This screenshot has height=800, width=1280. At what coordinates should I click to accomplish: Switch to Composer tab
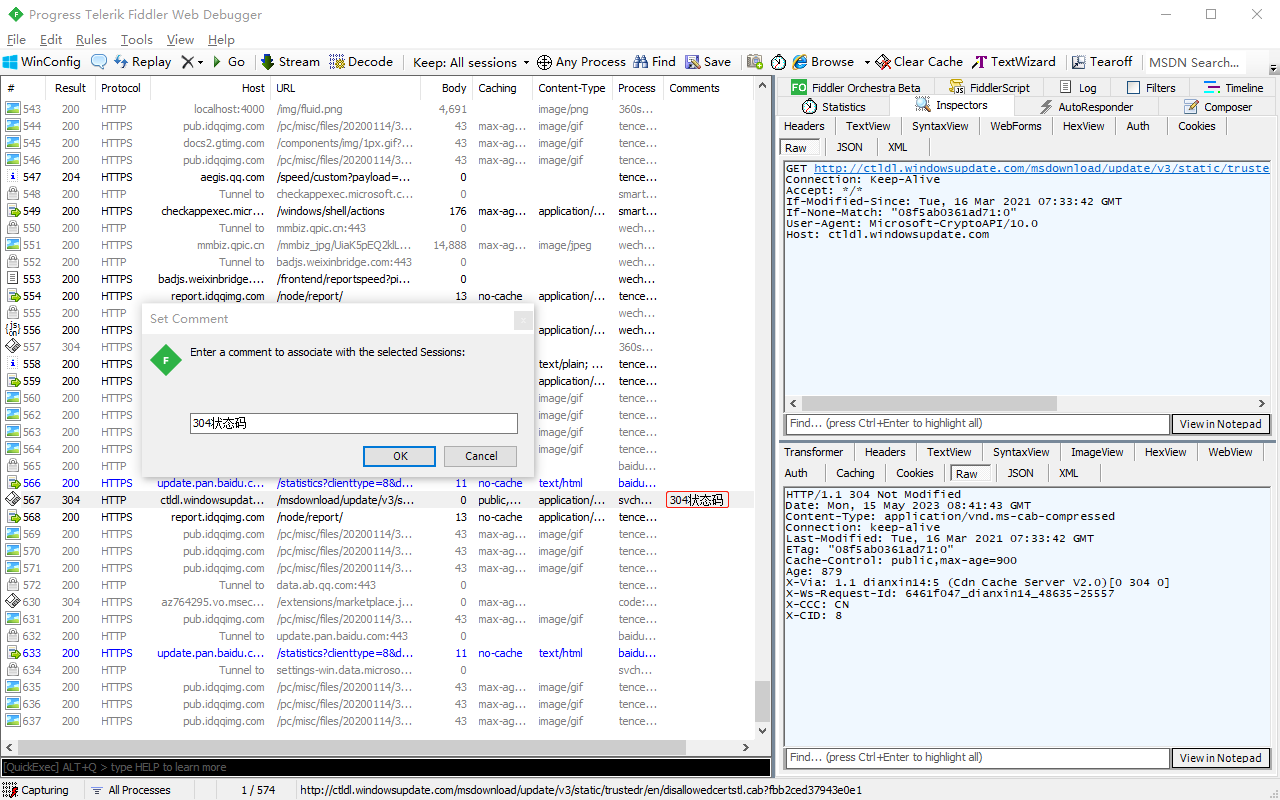pyautogui.click(x=1218, y=107)
